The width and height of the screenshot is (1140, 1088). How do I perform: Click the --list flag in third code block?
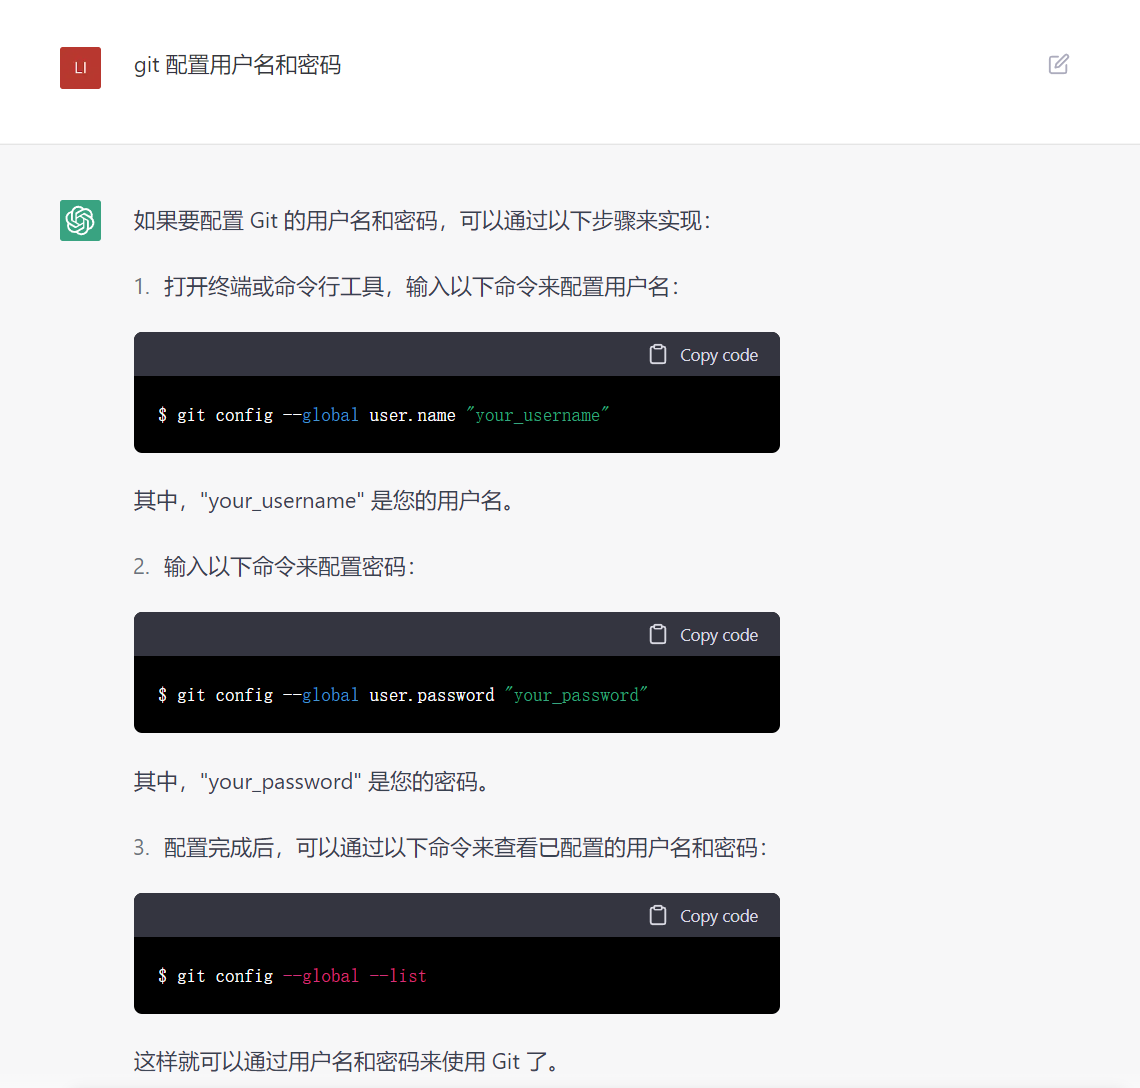[x=398, y=975]
